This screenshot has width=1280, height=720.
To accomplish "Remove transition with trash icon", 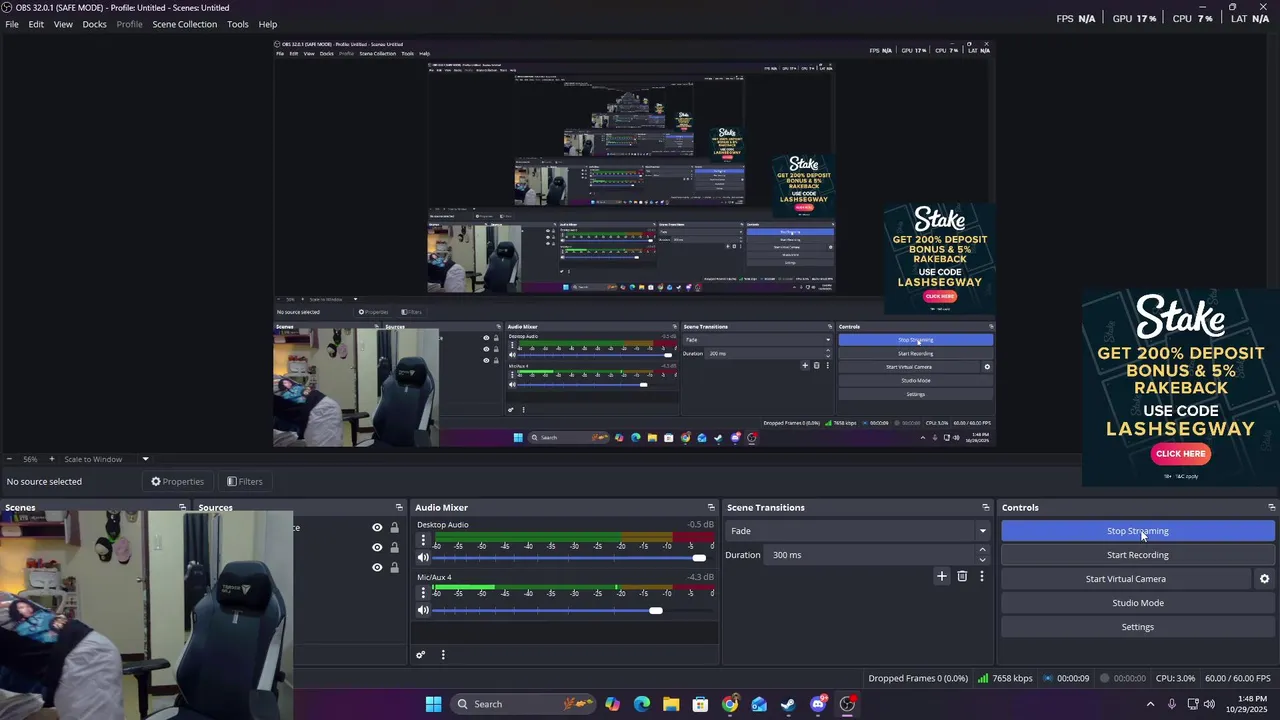I will (962, 576).
